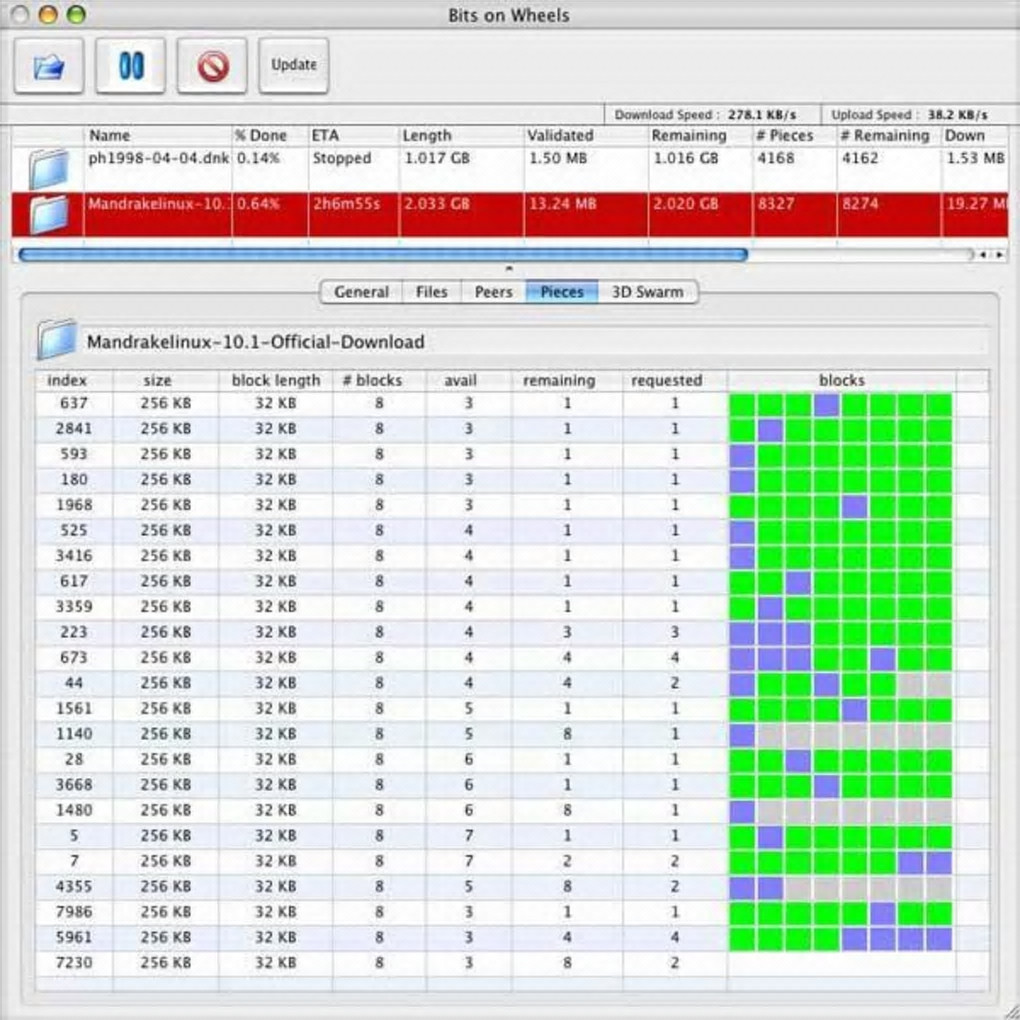This screenshot has height=1020, width=1020.
Task: Select piece row with index 4355
Action: [512, 886]
